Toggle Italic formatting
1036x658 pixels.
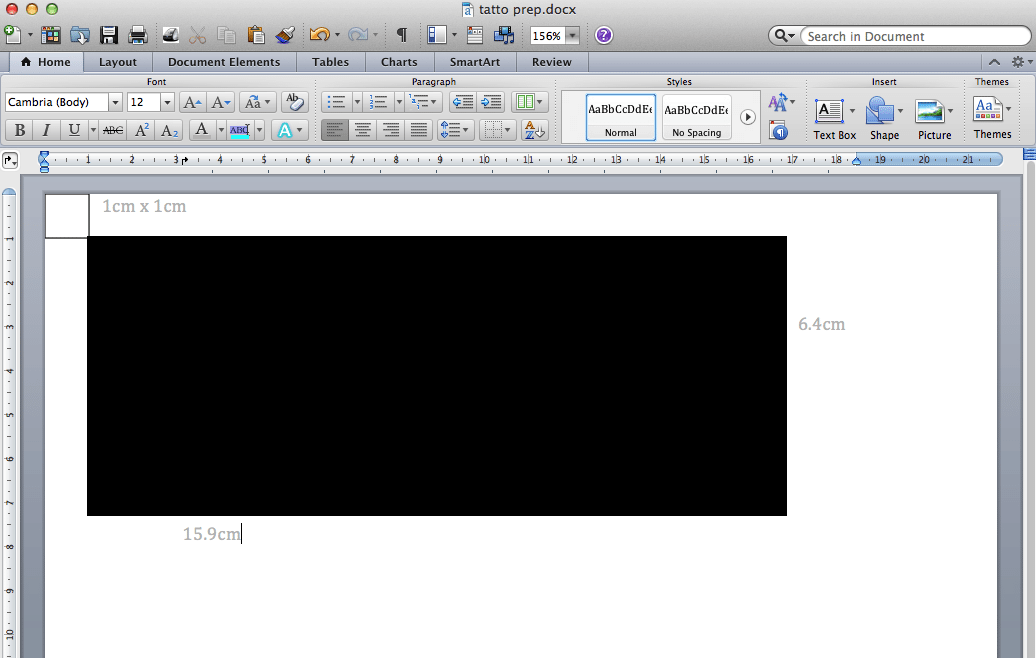click(x=46, y=130)
